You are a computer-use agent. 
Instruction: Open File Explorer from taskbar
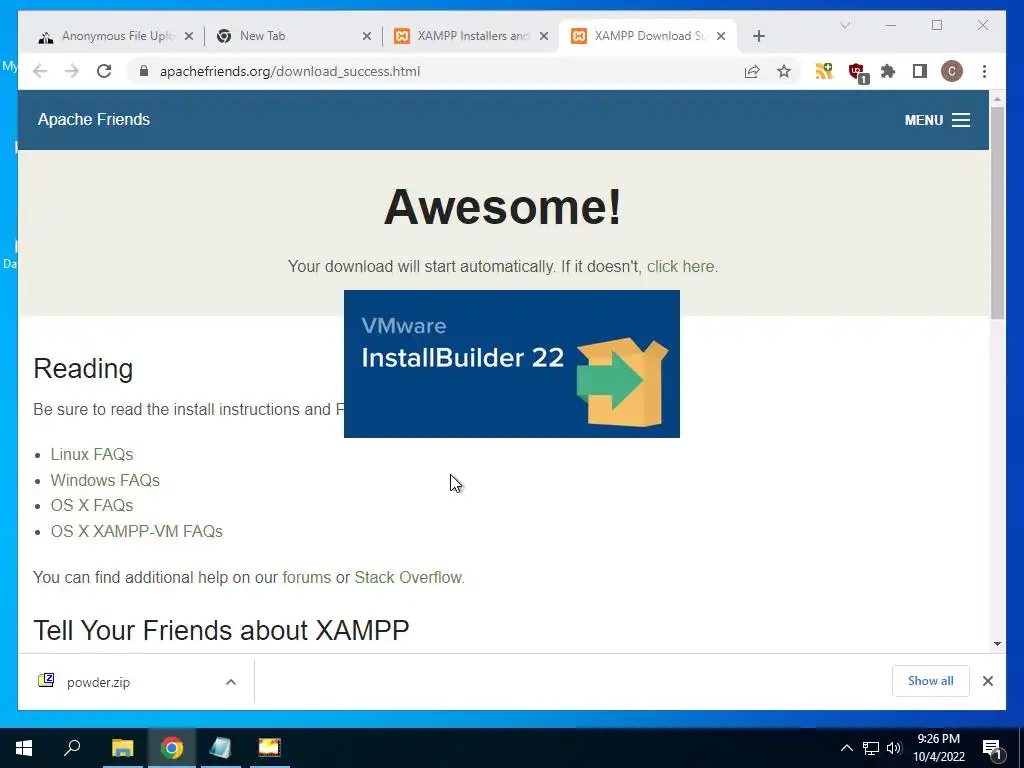point(122,748)
